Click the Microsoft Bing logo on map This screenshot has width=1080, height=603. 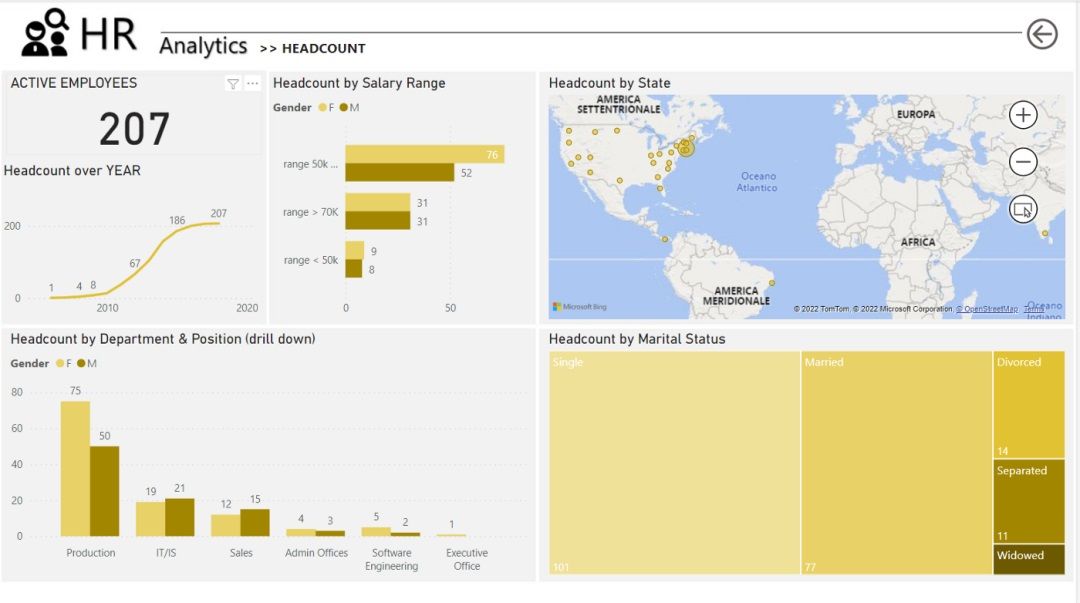(579, 307)
